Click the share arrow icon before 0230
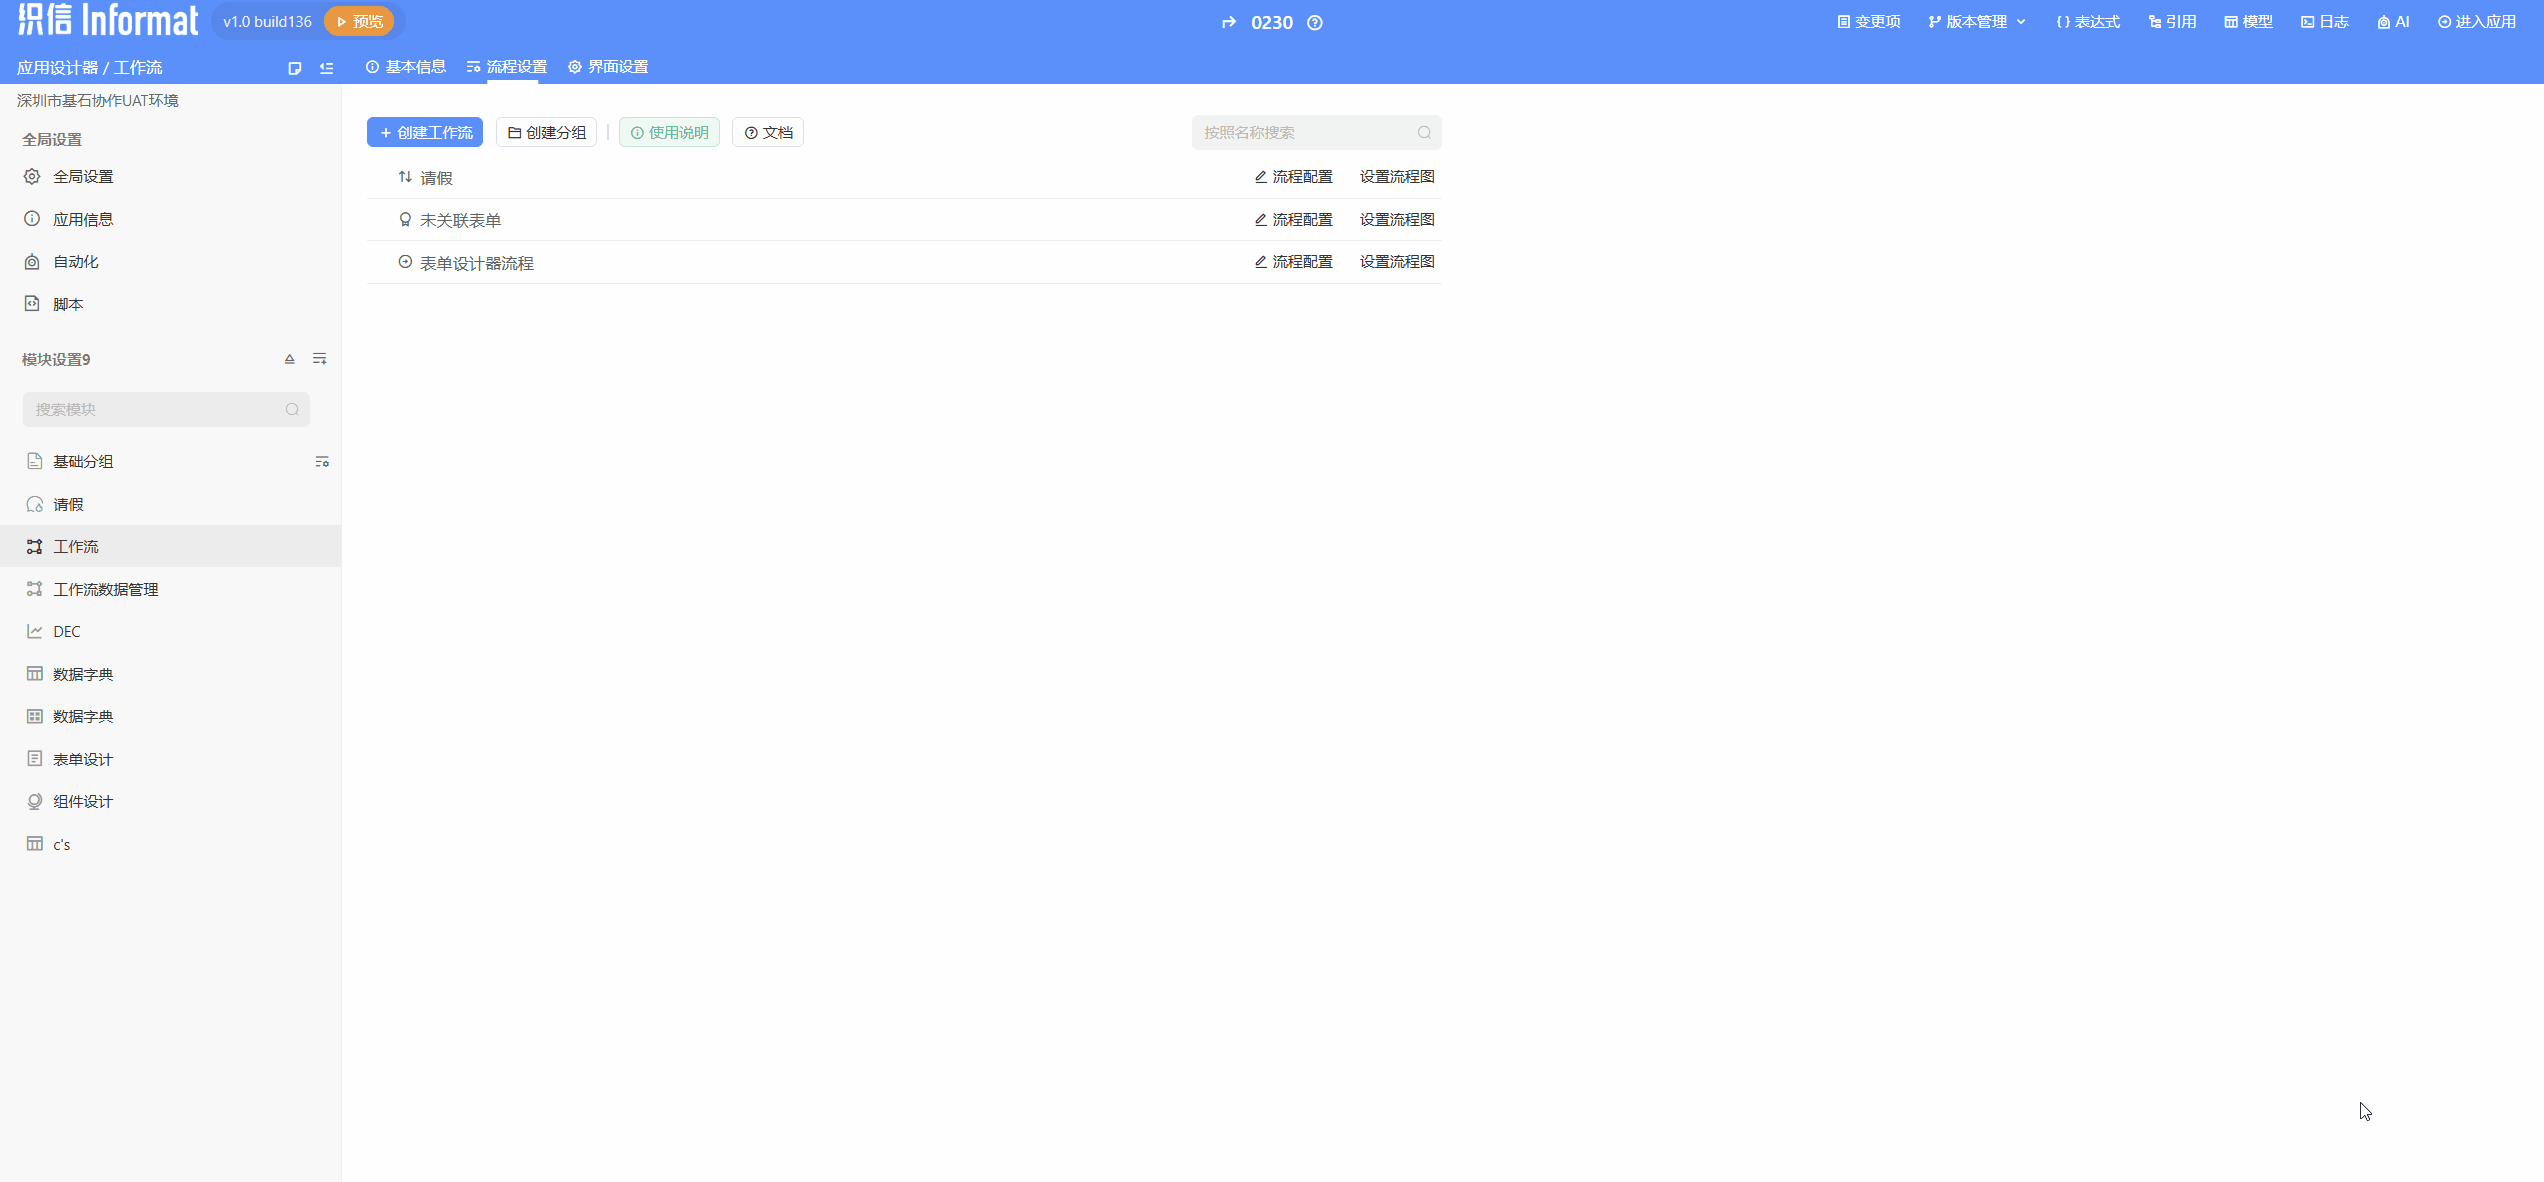Screen dimensions: 2544x1182 pos(1229,23)
